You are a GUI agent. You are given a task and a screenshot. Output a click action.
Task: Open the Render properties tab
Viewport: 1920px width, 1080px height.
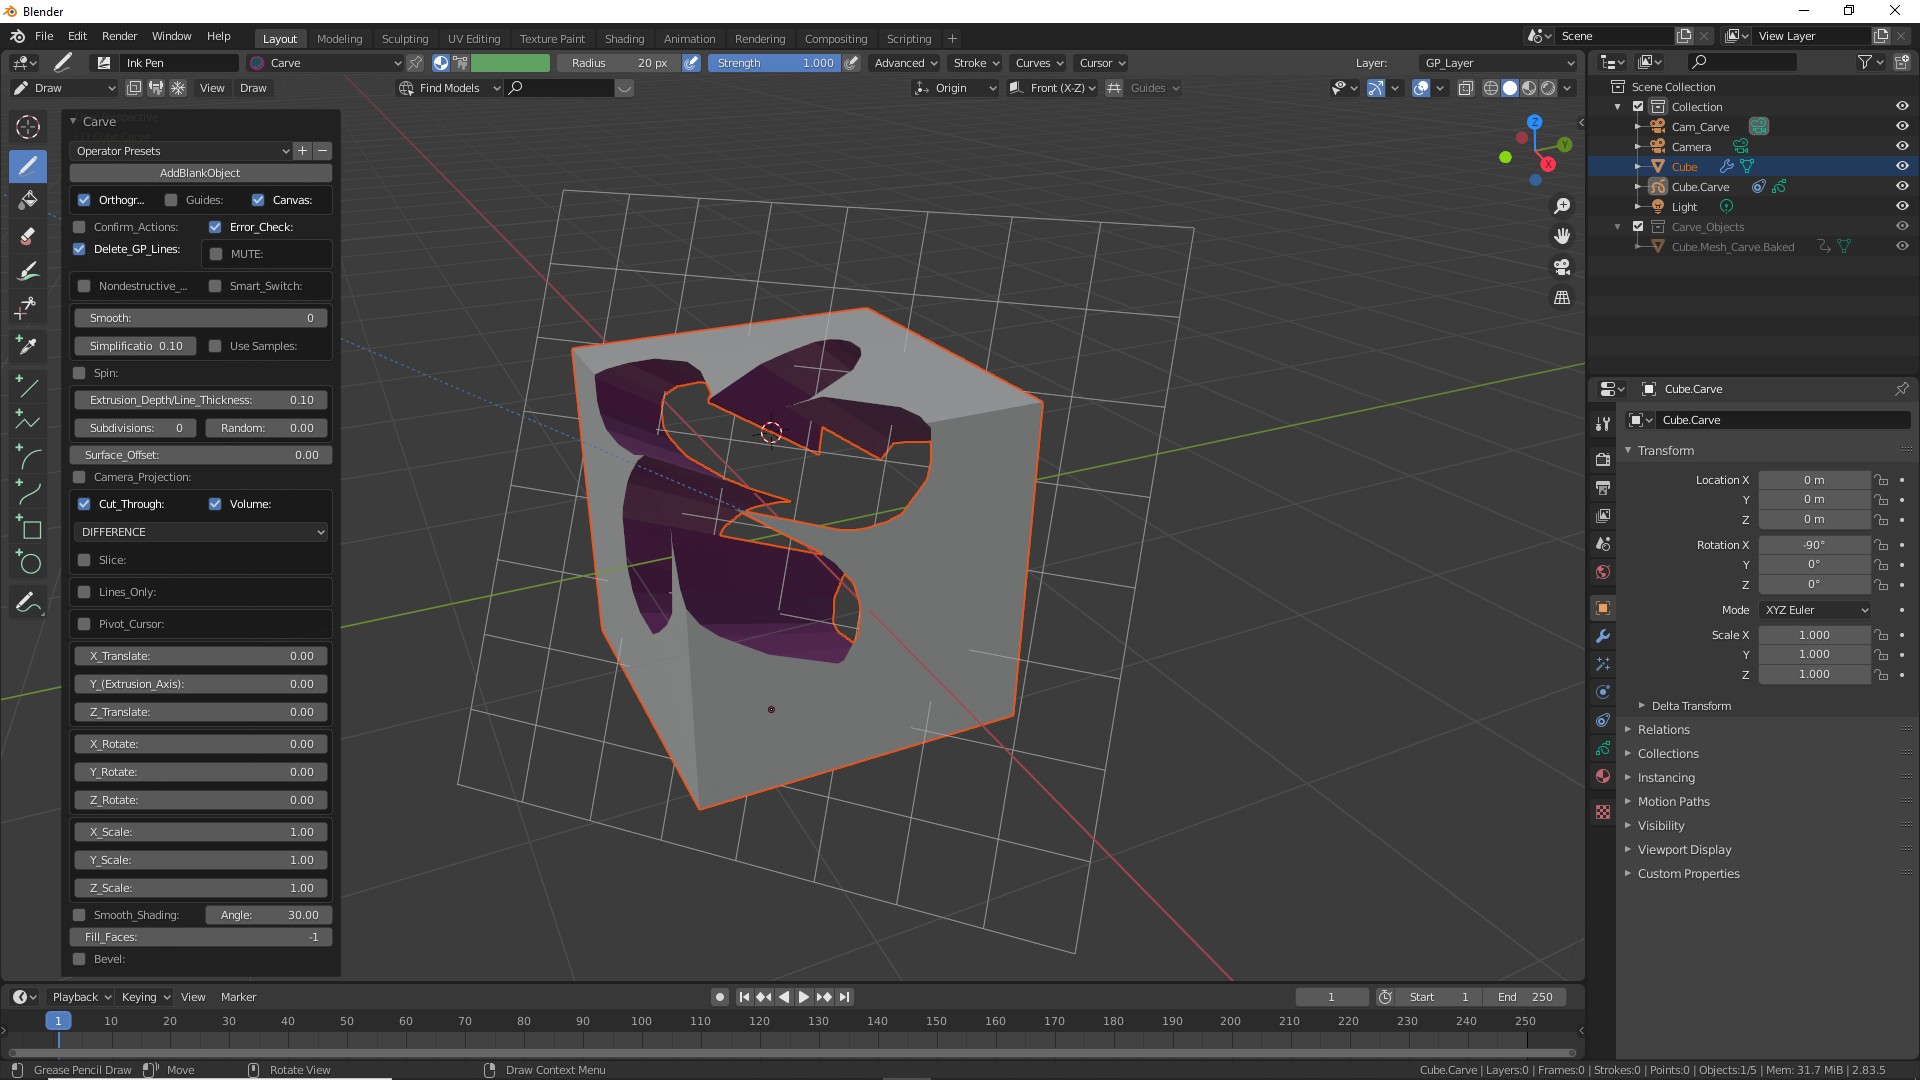click(1603, 460)
